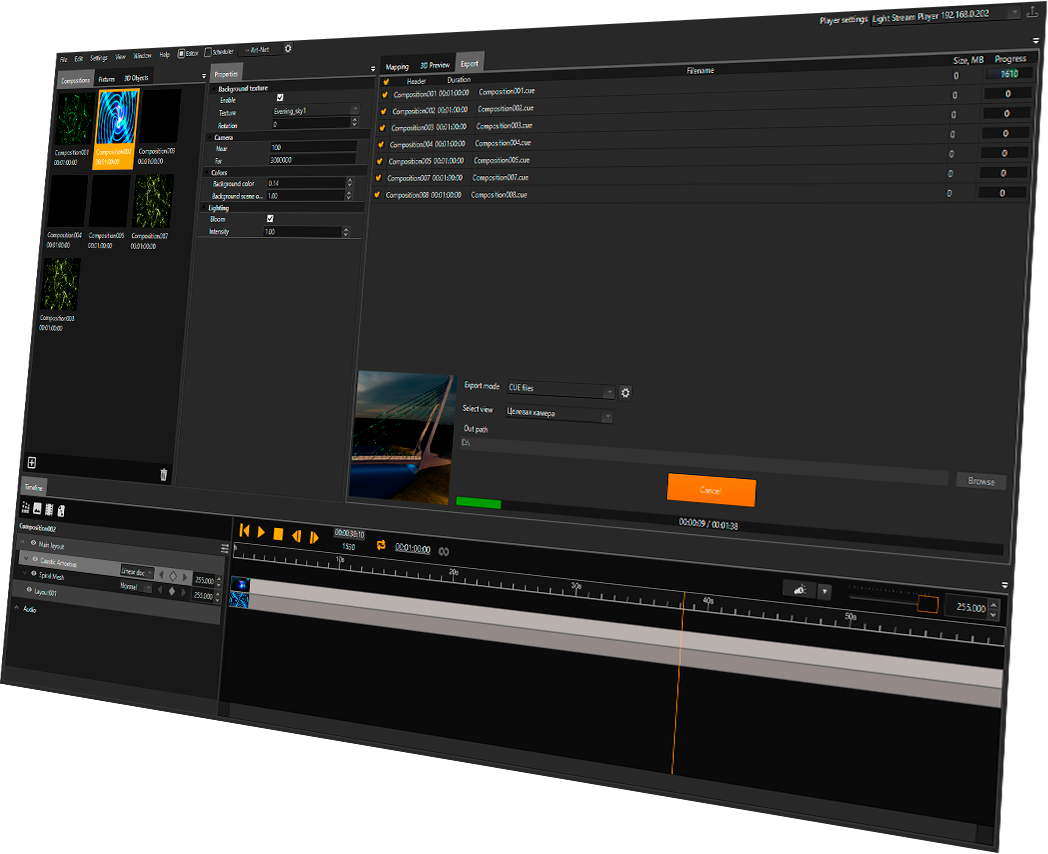Uncheck Composition004 in export list

(381, 144)
